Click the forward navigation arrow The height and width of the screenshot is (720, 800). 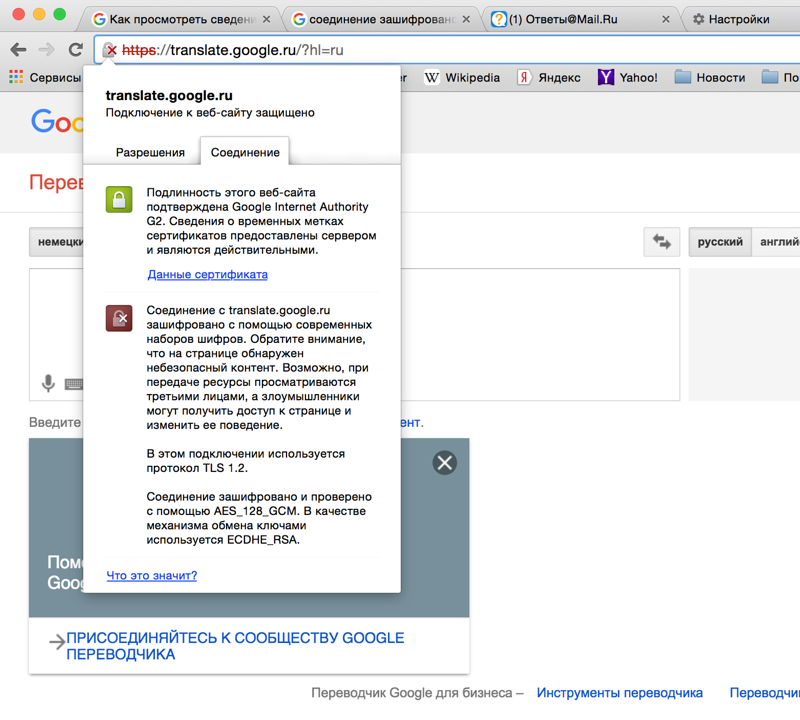(46, 49)
